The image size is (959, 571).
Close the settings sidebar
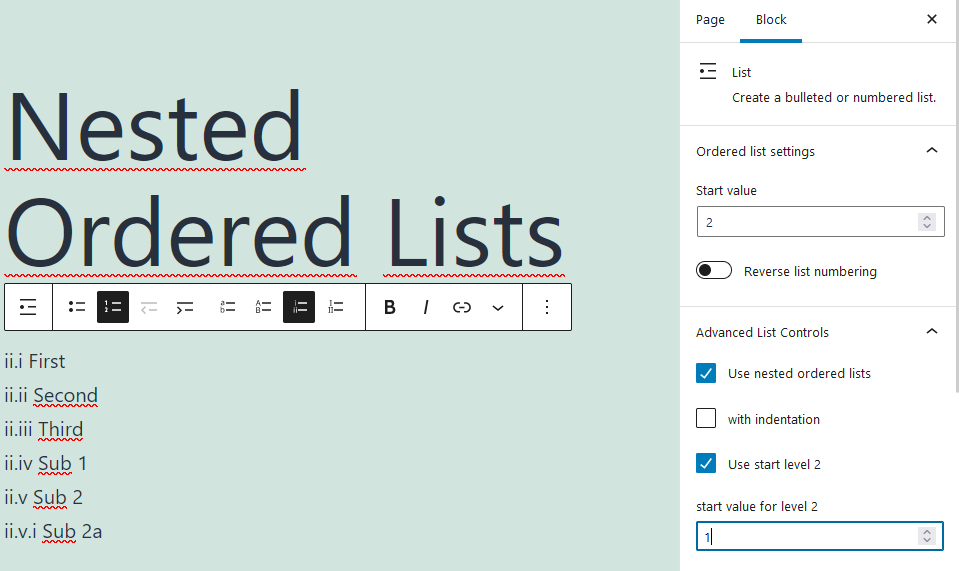[x=931, y=20]
